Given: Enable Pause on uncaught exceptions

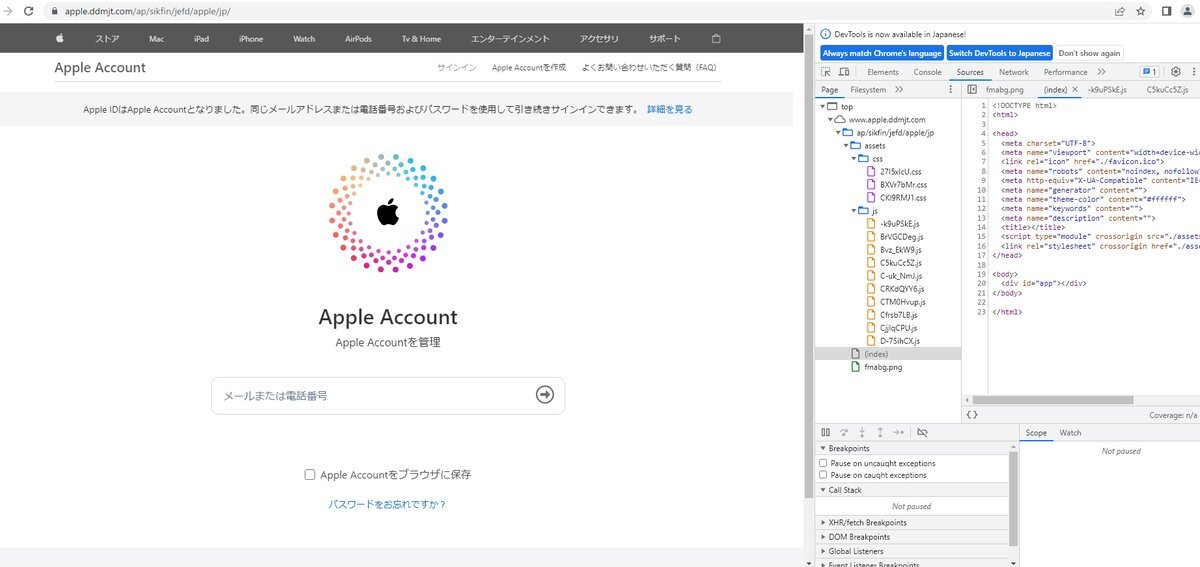Looking at the screenshot, I should tap(823, 463).
